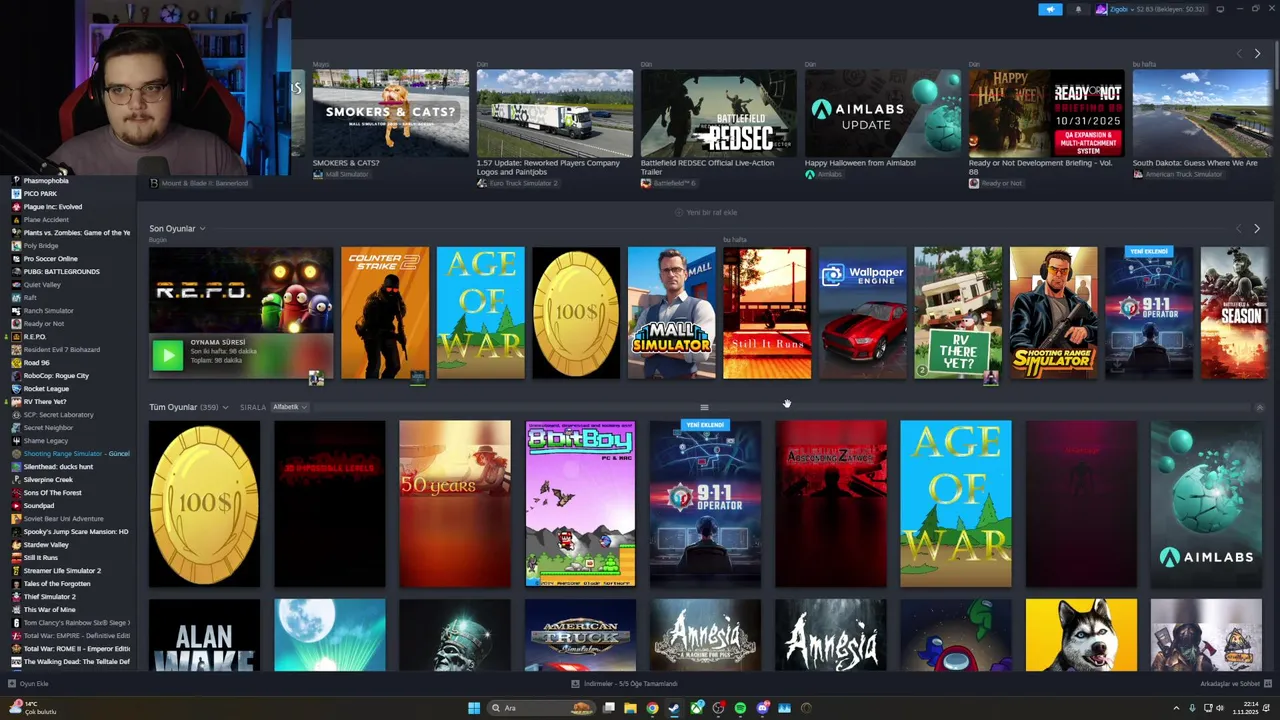This screenshot has height=720, width=1280.
Task: Select Sons Of The Forest entry
Action: (x=52, y=493)
